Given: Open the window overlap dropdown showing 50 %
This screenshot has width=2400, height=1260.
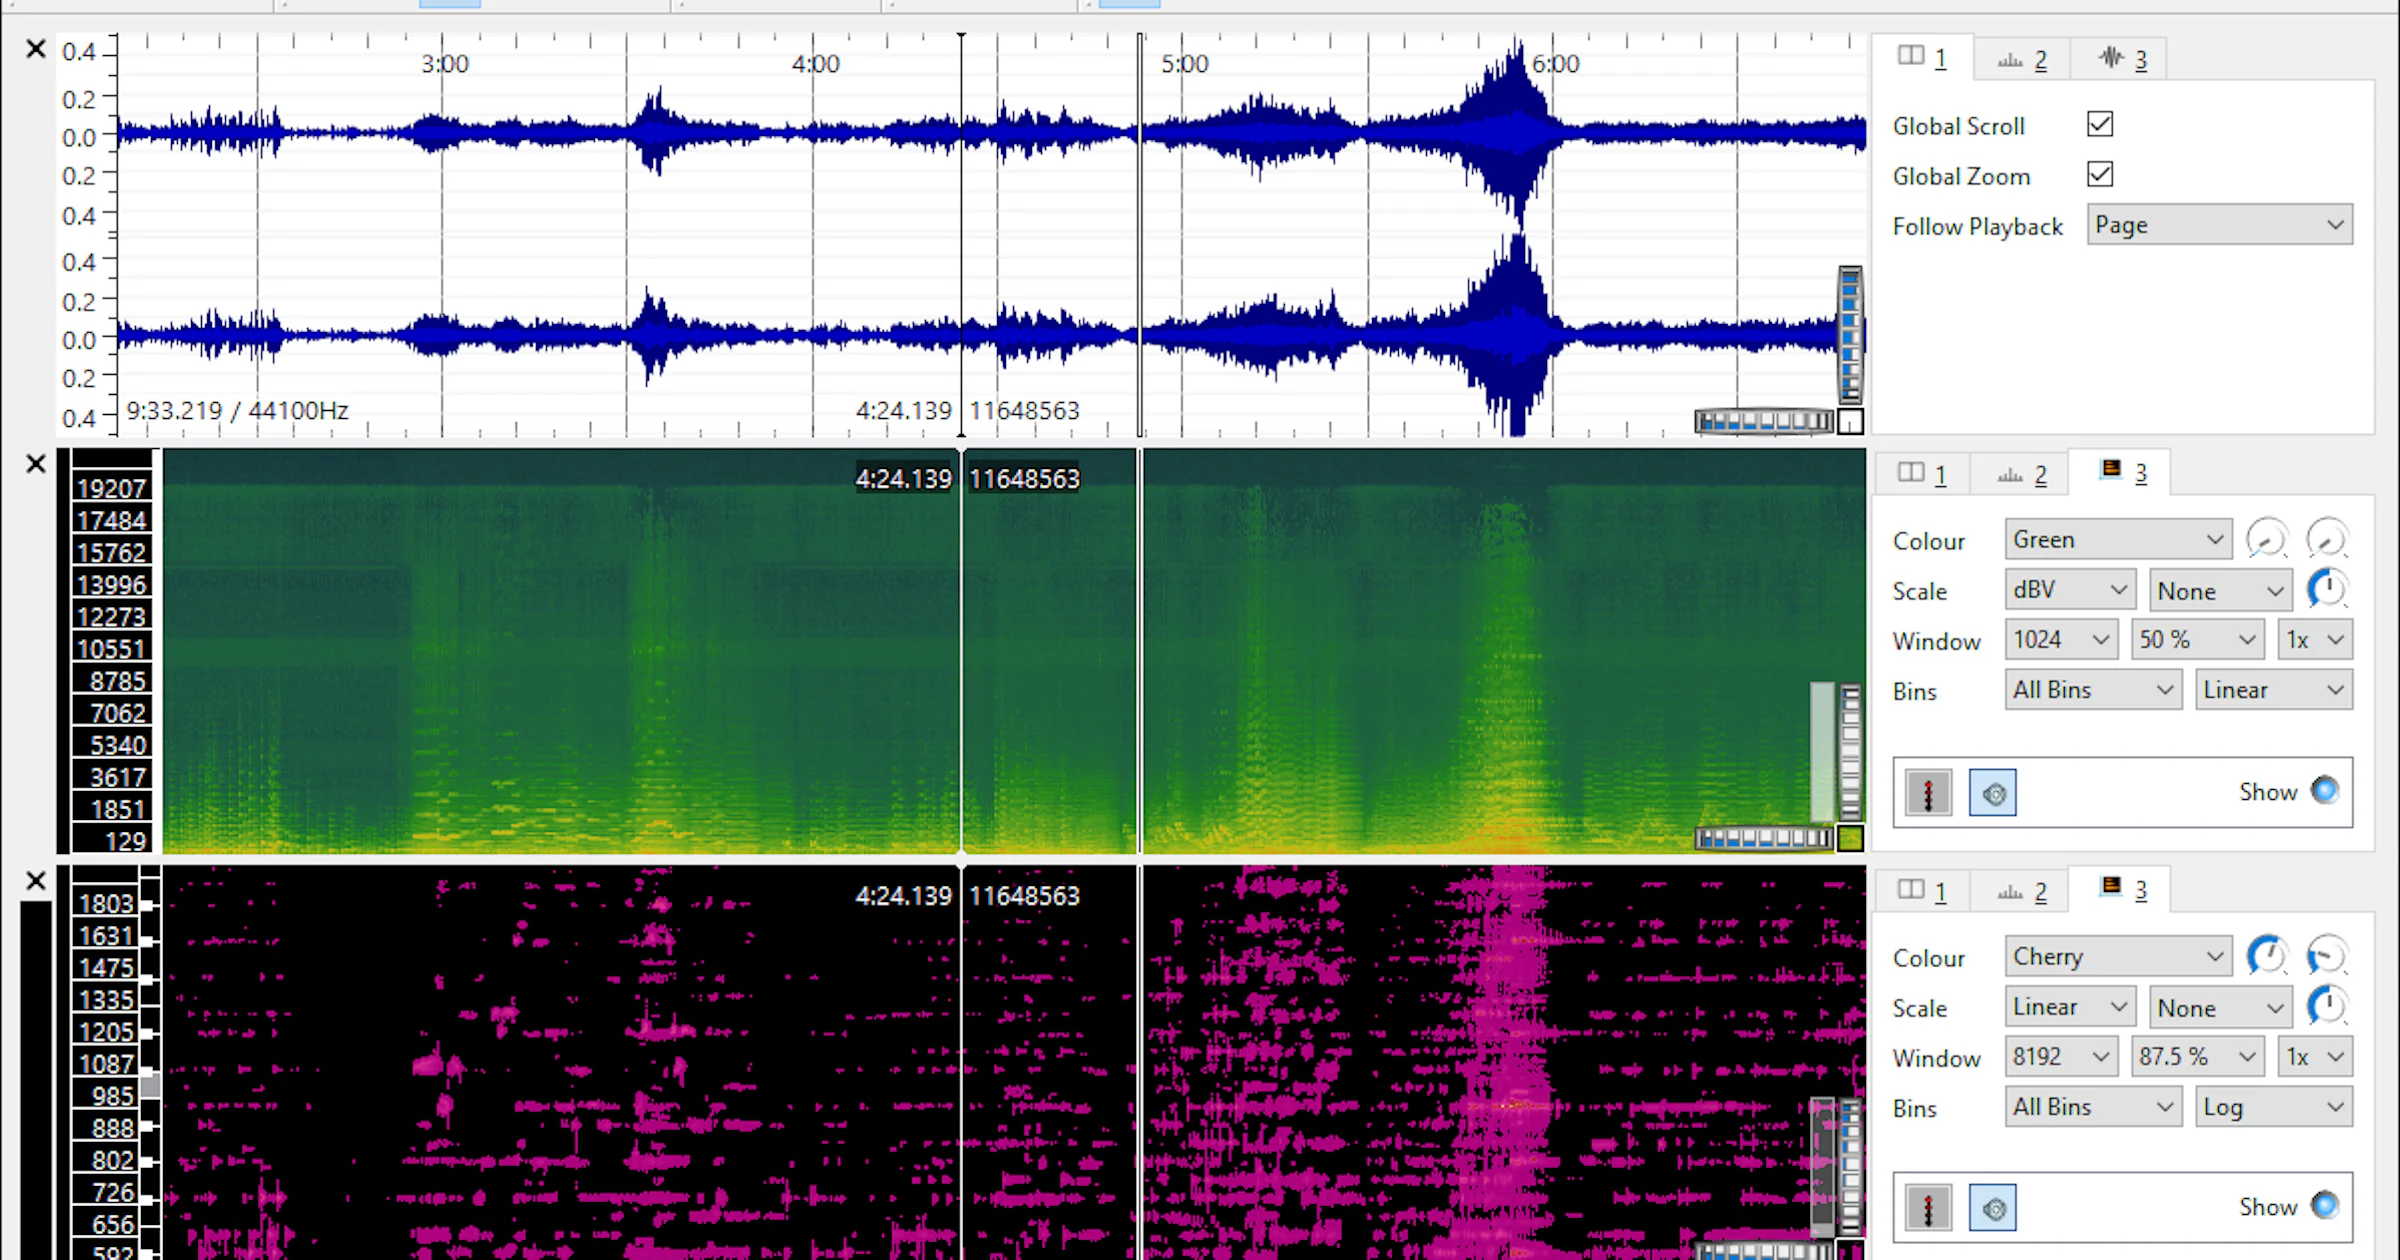Looking at the screenshot, I should pyautogui.click(x=2198, y=640).
